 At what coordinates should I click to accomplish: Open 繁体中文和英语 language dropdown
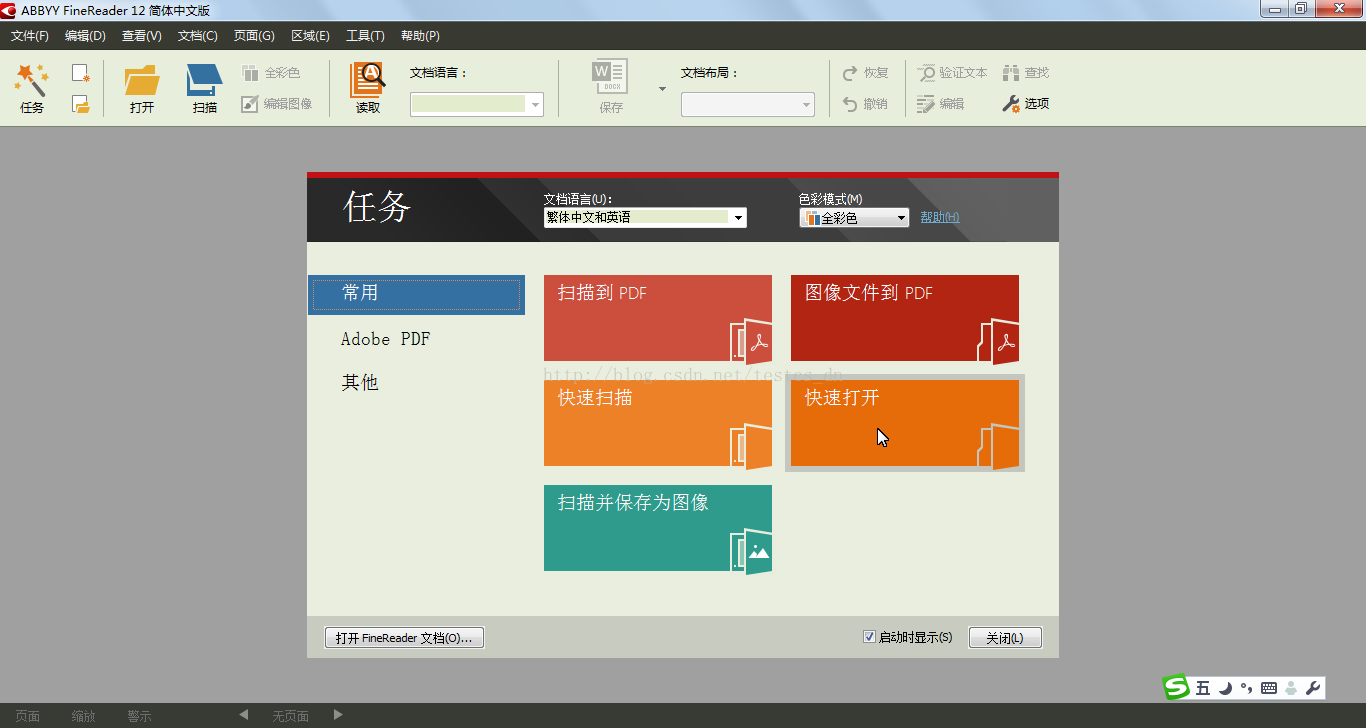[x=645, y=217]
